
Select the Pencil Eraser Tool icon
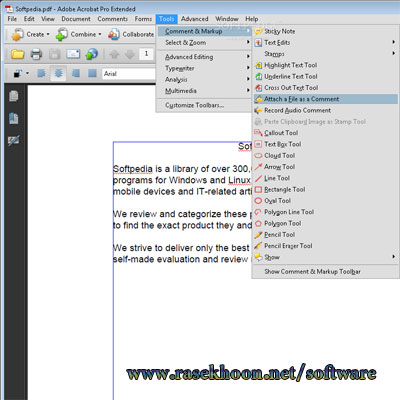258,246
